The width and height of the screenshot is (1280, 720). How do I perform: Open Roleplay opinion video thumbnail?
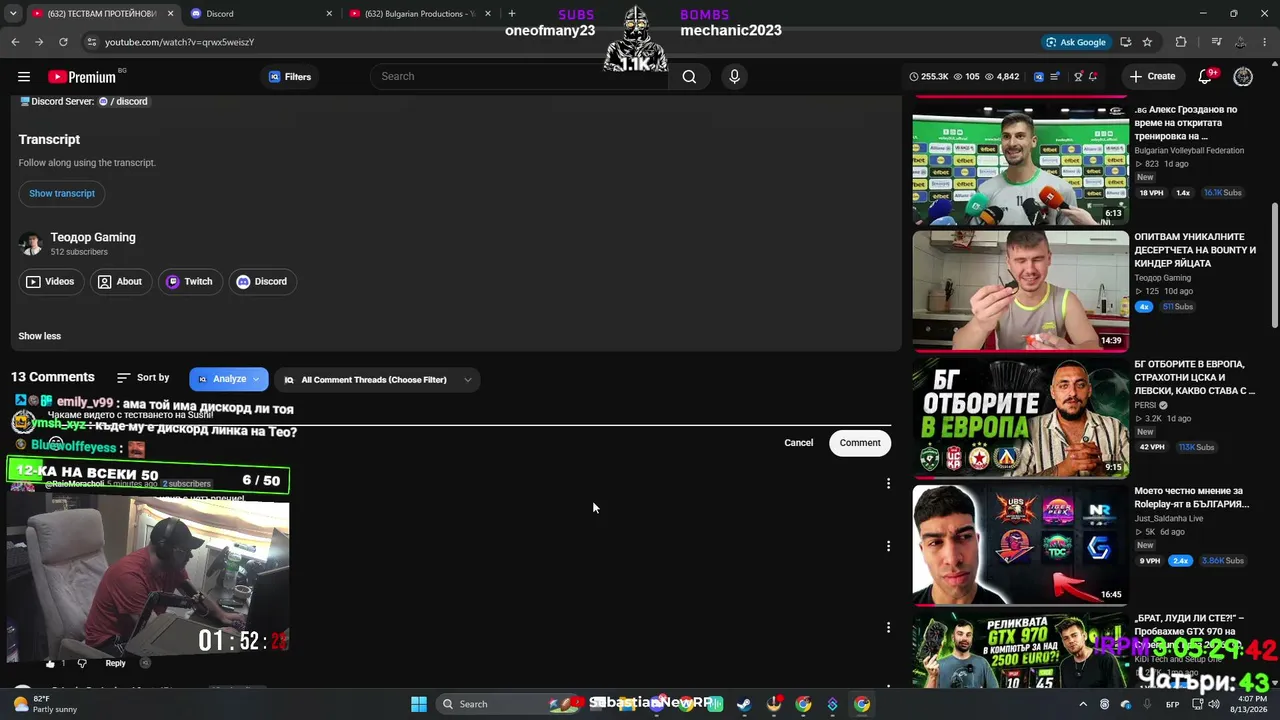(x=1020, y=545)
